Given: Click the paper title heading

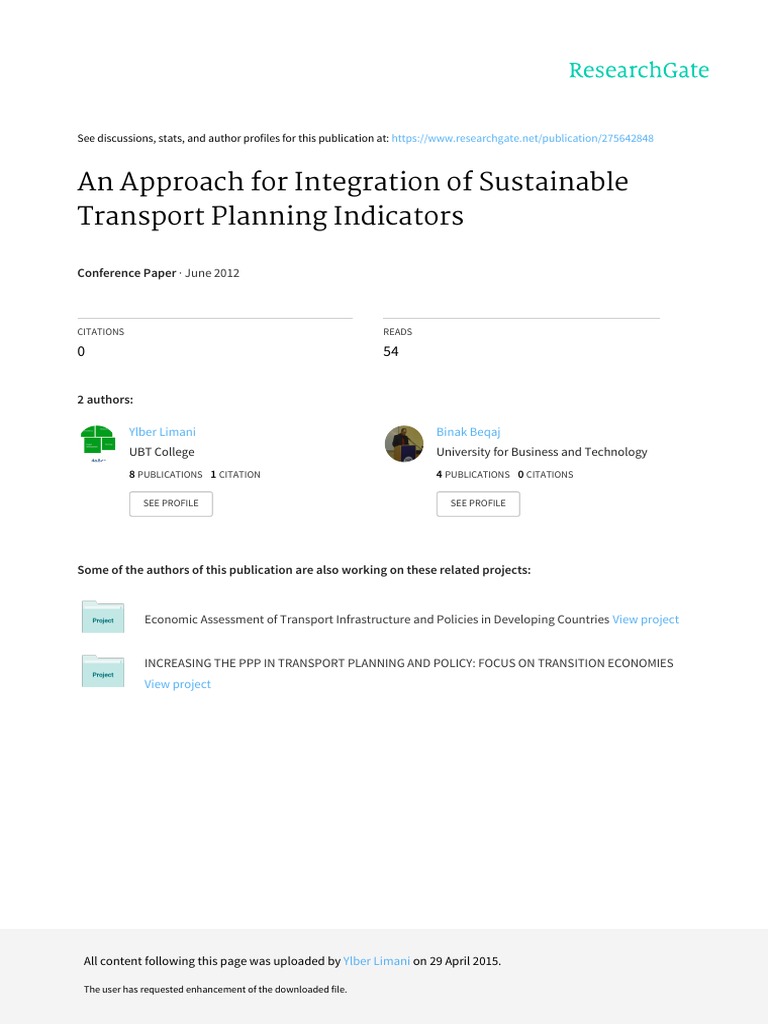Looking at the screenshot, I should click(x=353, y=199).
